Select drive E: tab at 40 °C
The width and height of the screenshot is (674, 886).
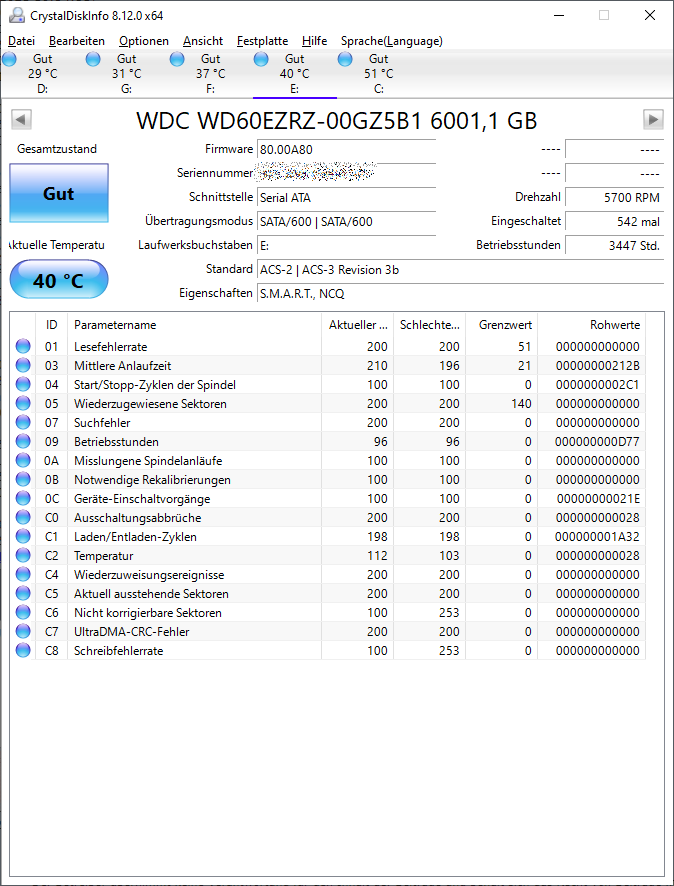pos(294,73)
